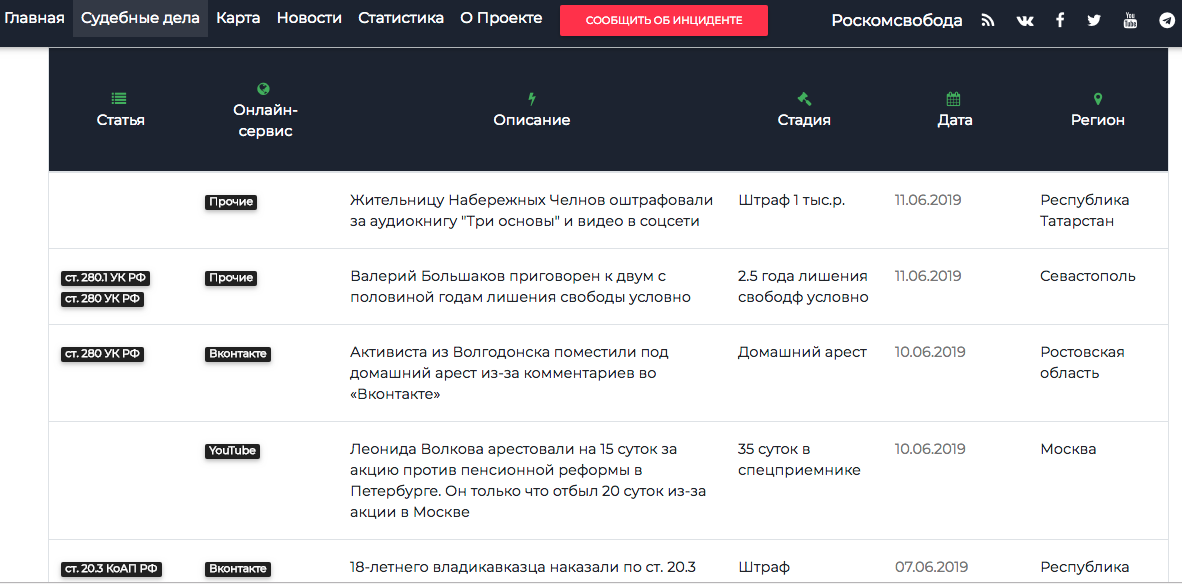Open the Статистика menu item
1182x584 pixels.
[401, 18]
